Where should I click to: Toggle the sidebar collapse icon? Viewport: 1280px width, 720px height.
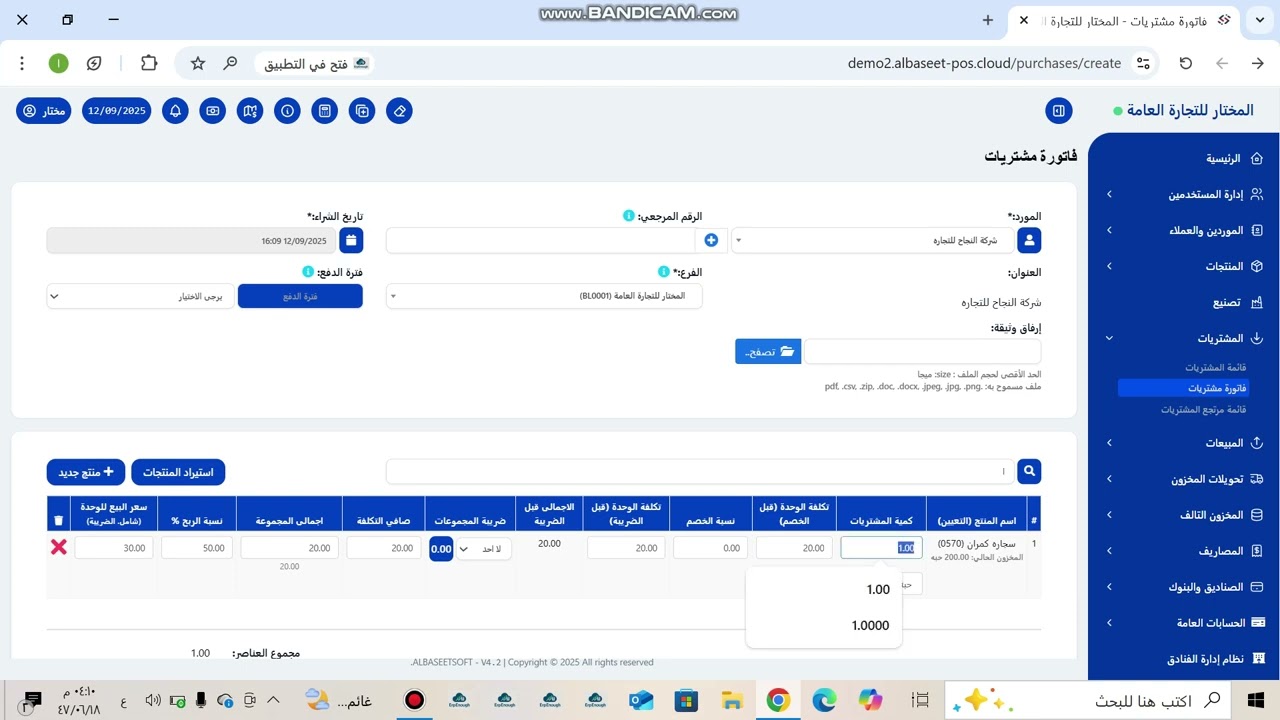[1058, 111]
